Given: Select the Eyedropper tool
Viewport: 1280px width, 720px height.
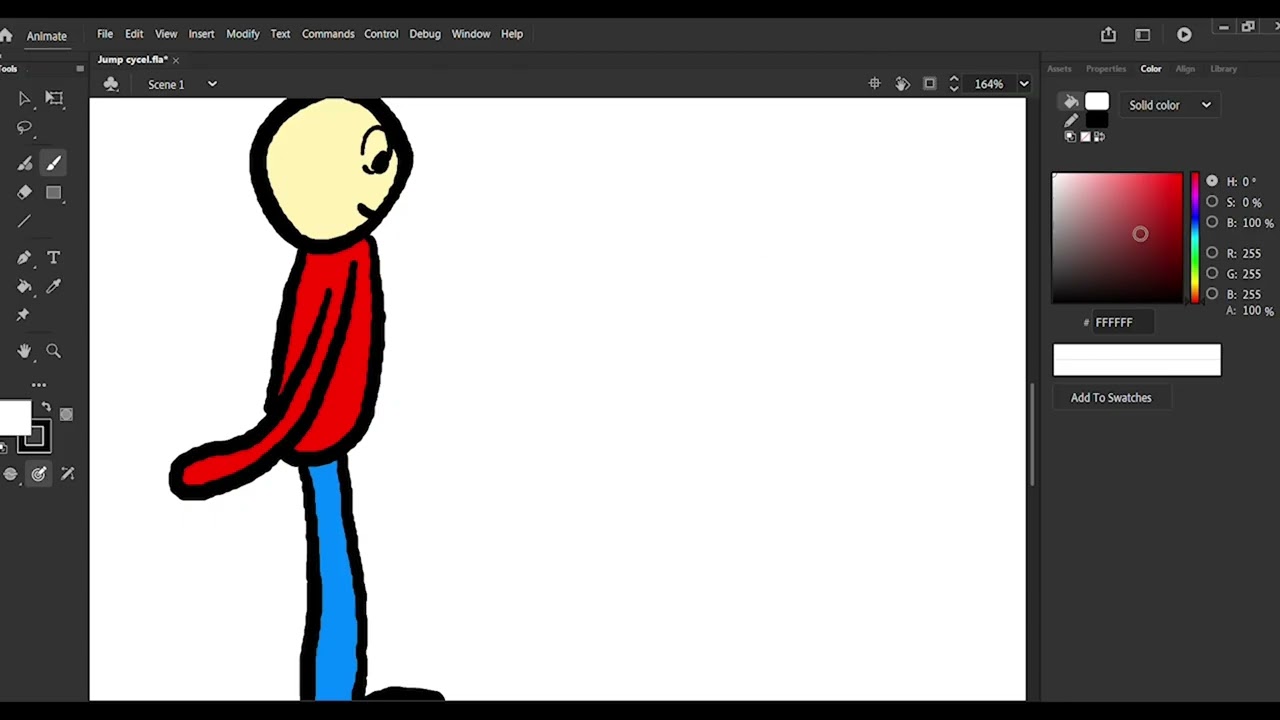Looking at the screenshot, I should click(x=54, y=286).
